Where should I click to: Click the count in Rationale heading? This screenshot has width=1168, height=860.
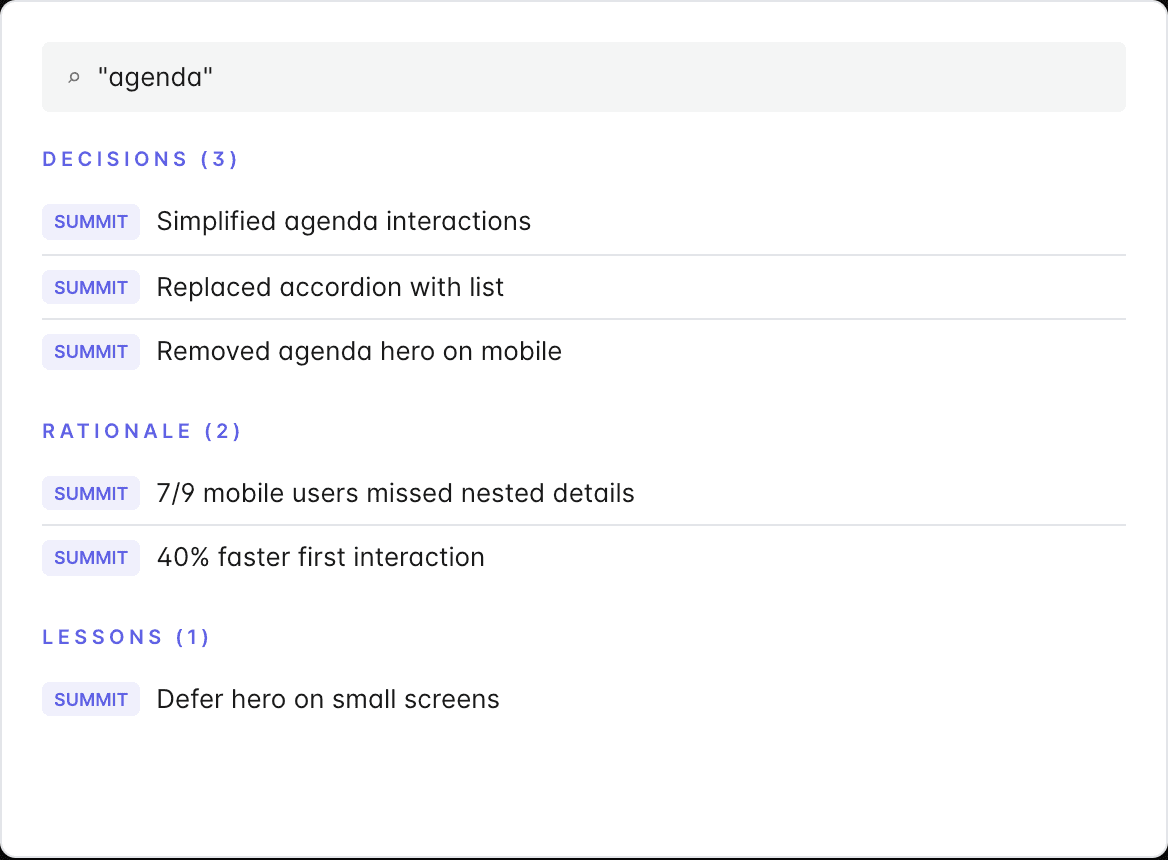[x=223, y=431]
